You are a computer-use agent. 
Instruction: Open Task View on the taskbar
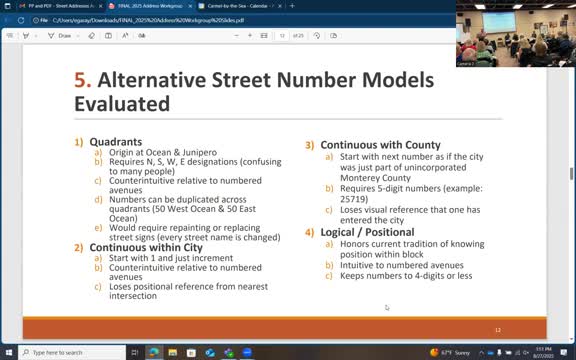coord(135,353)
